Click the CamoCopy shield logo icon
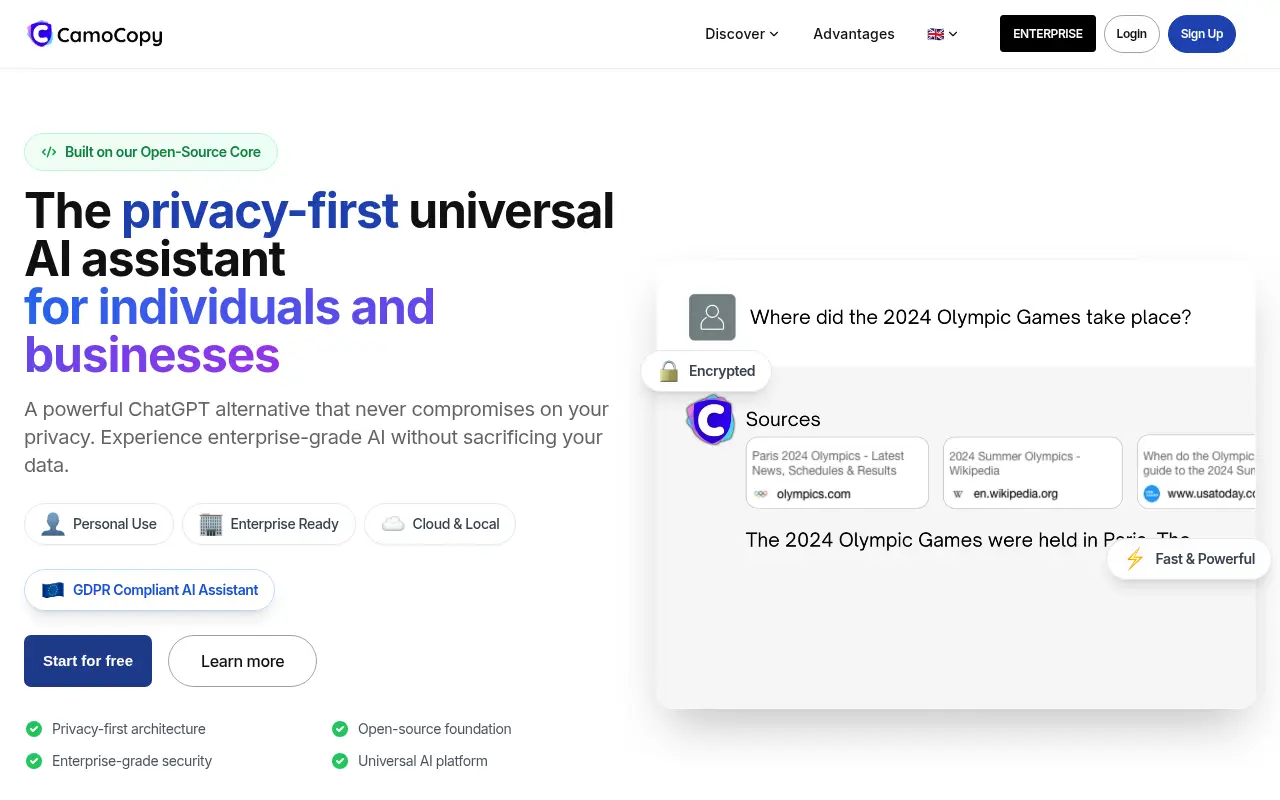 point(40,35)
